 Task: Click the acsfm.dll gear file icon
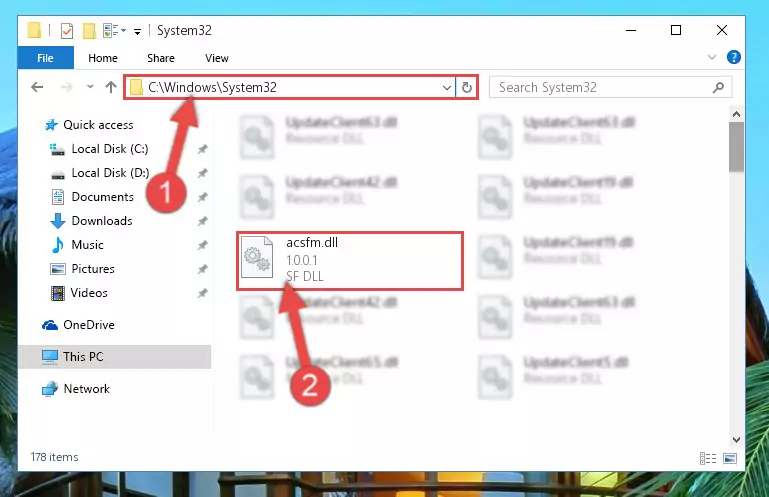click(x=257, y=257)
